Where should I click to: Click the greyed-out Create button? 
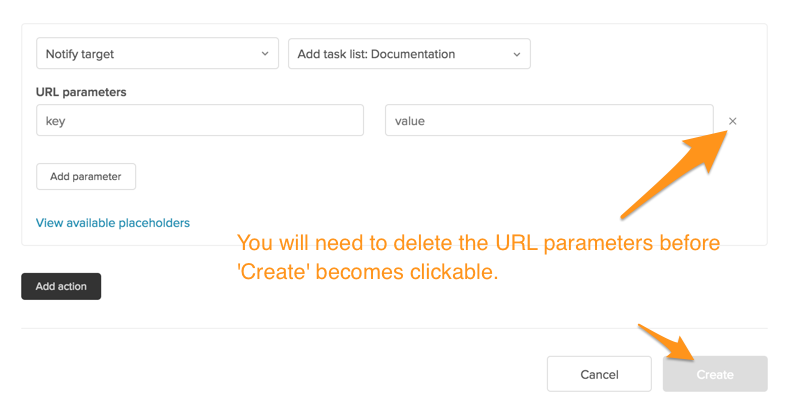[x=715, y=374]
